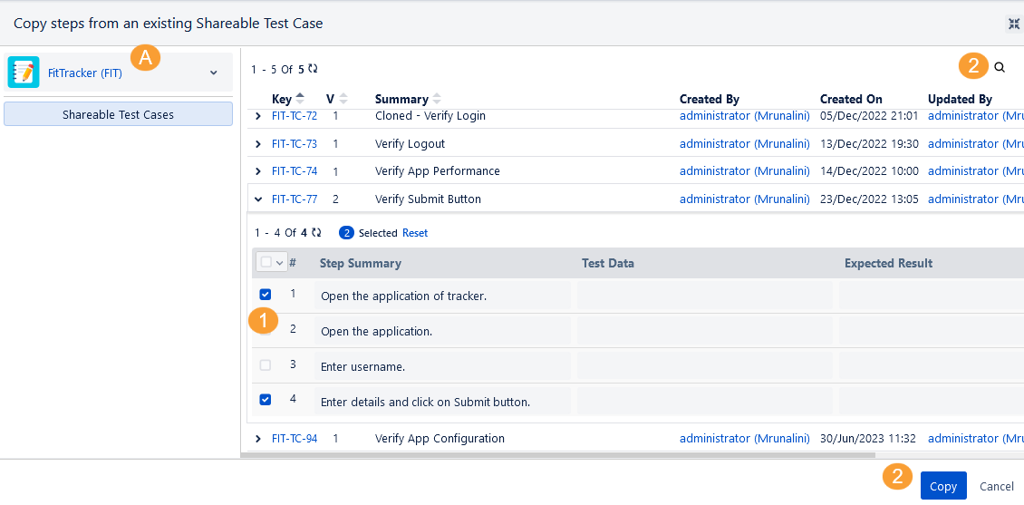Sort by Summary column arrows
The width and height of the screenshot is (1024, 505).
click(437, 99)
